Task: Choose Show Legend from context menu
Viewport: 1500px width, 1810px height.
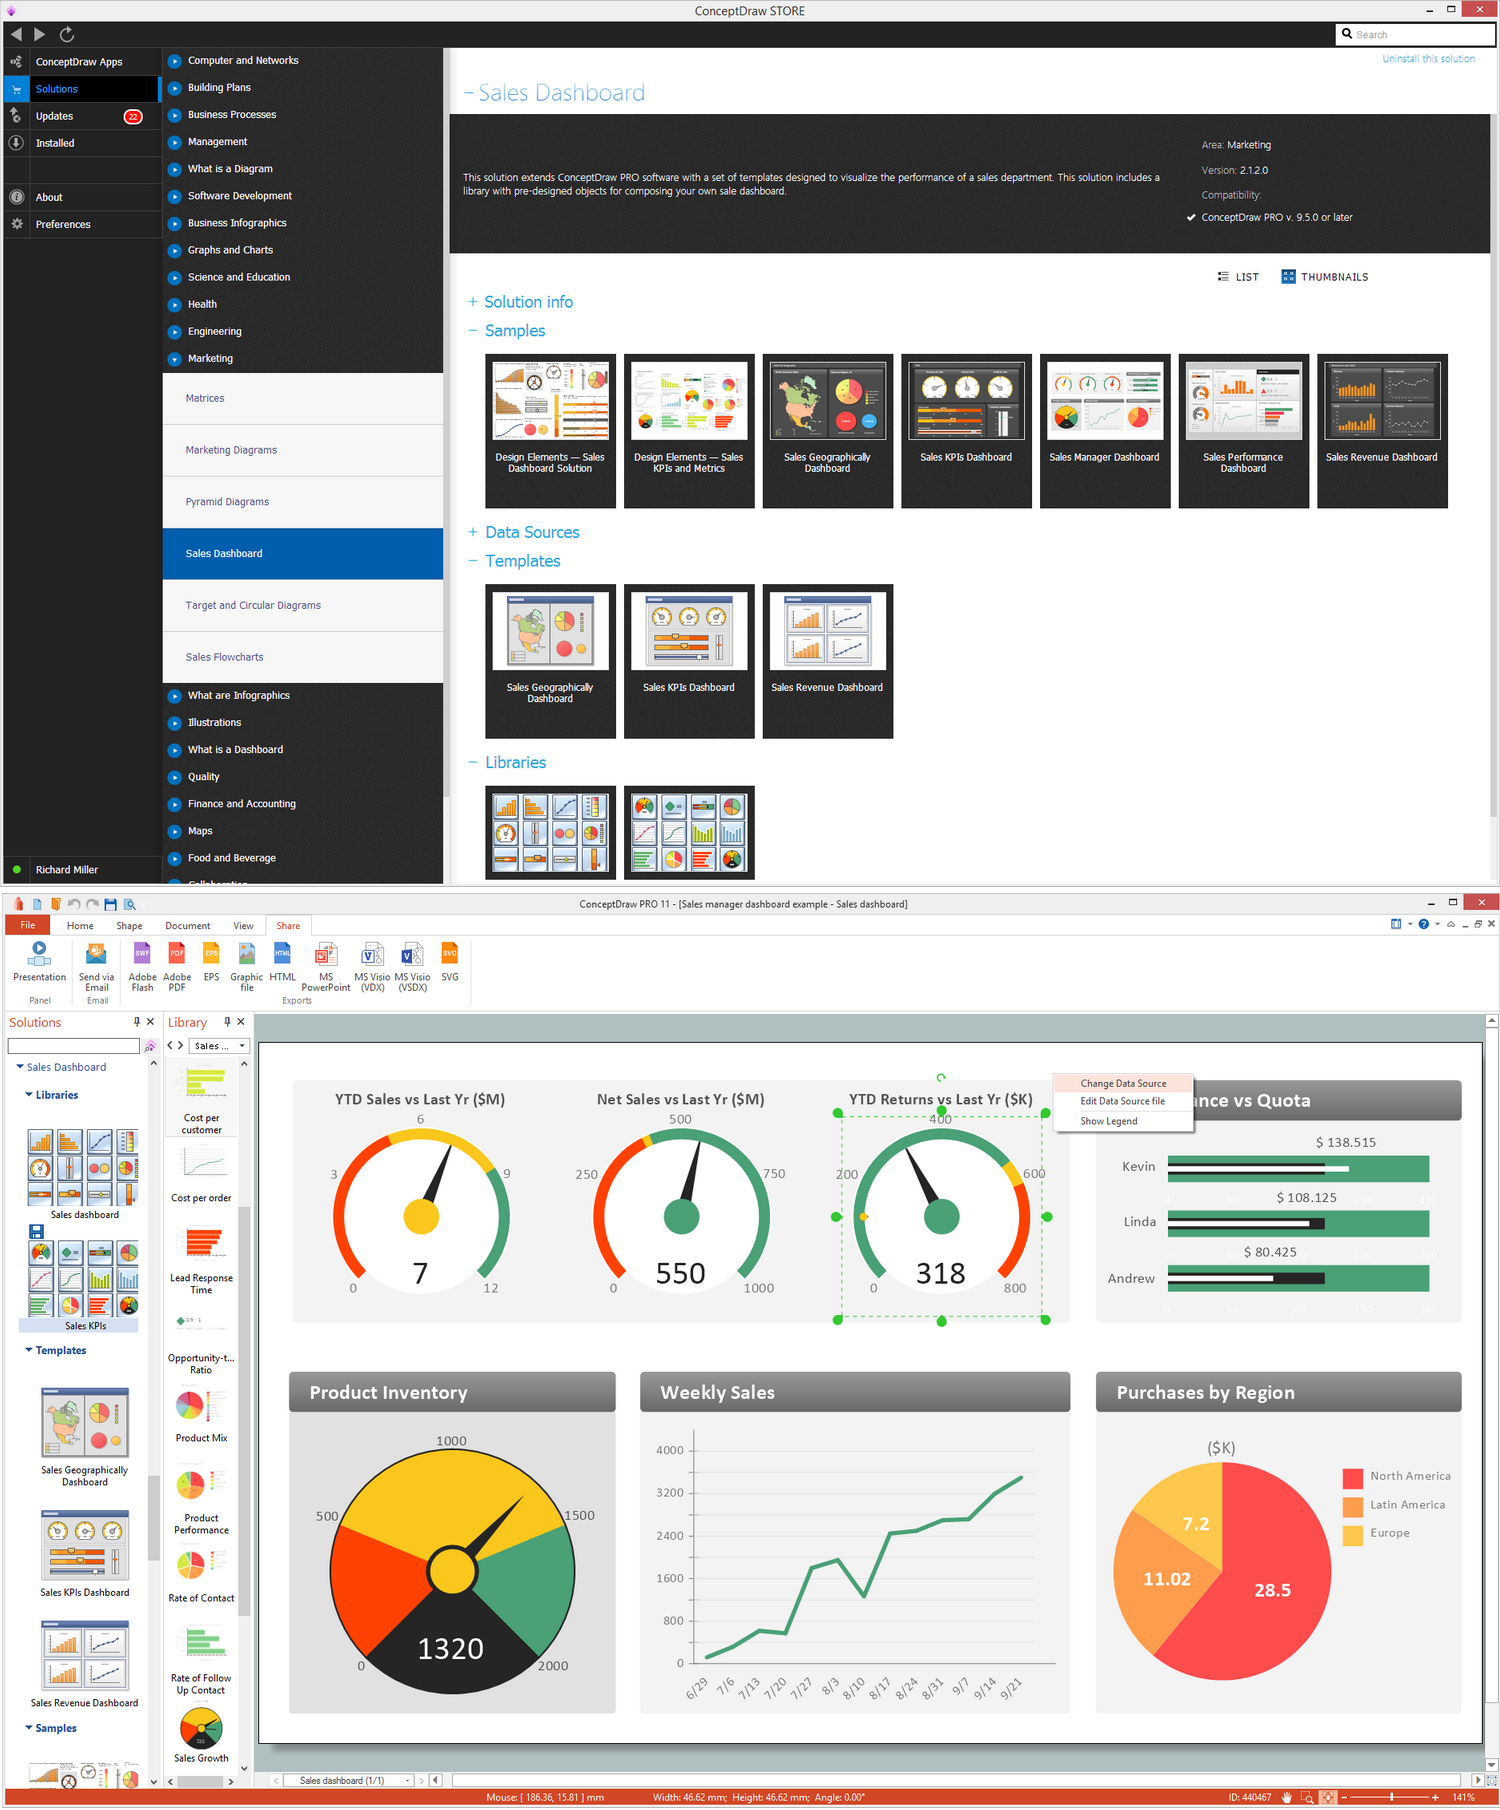Action: pyautogui.click(x=1123, y=1121)
